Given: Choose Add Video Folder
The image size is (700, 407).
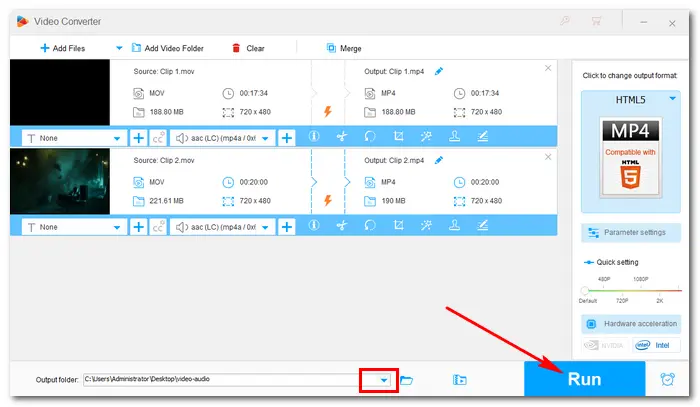Looking at the screenshot, I should pos(168,48).
